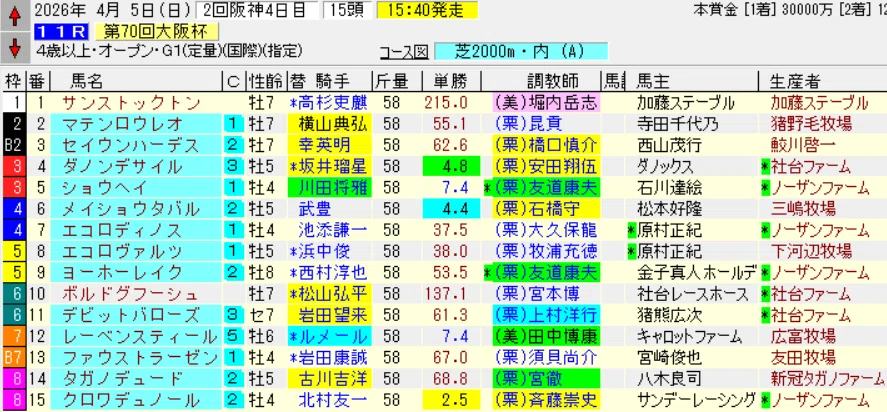Select horse エコロヴァルツ
887x412 pixels.
pos(122,252)
